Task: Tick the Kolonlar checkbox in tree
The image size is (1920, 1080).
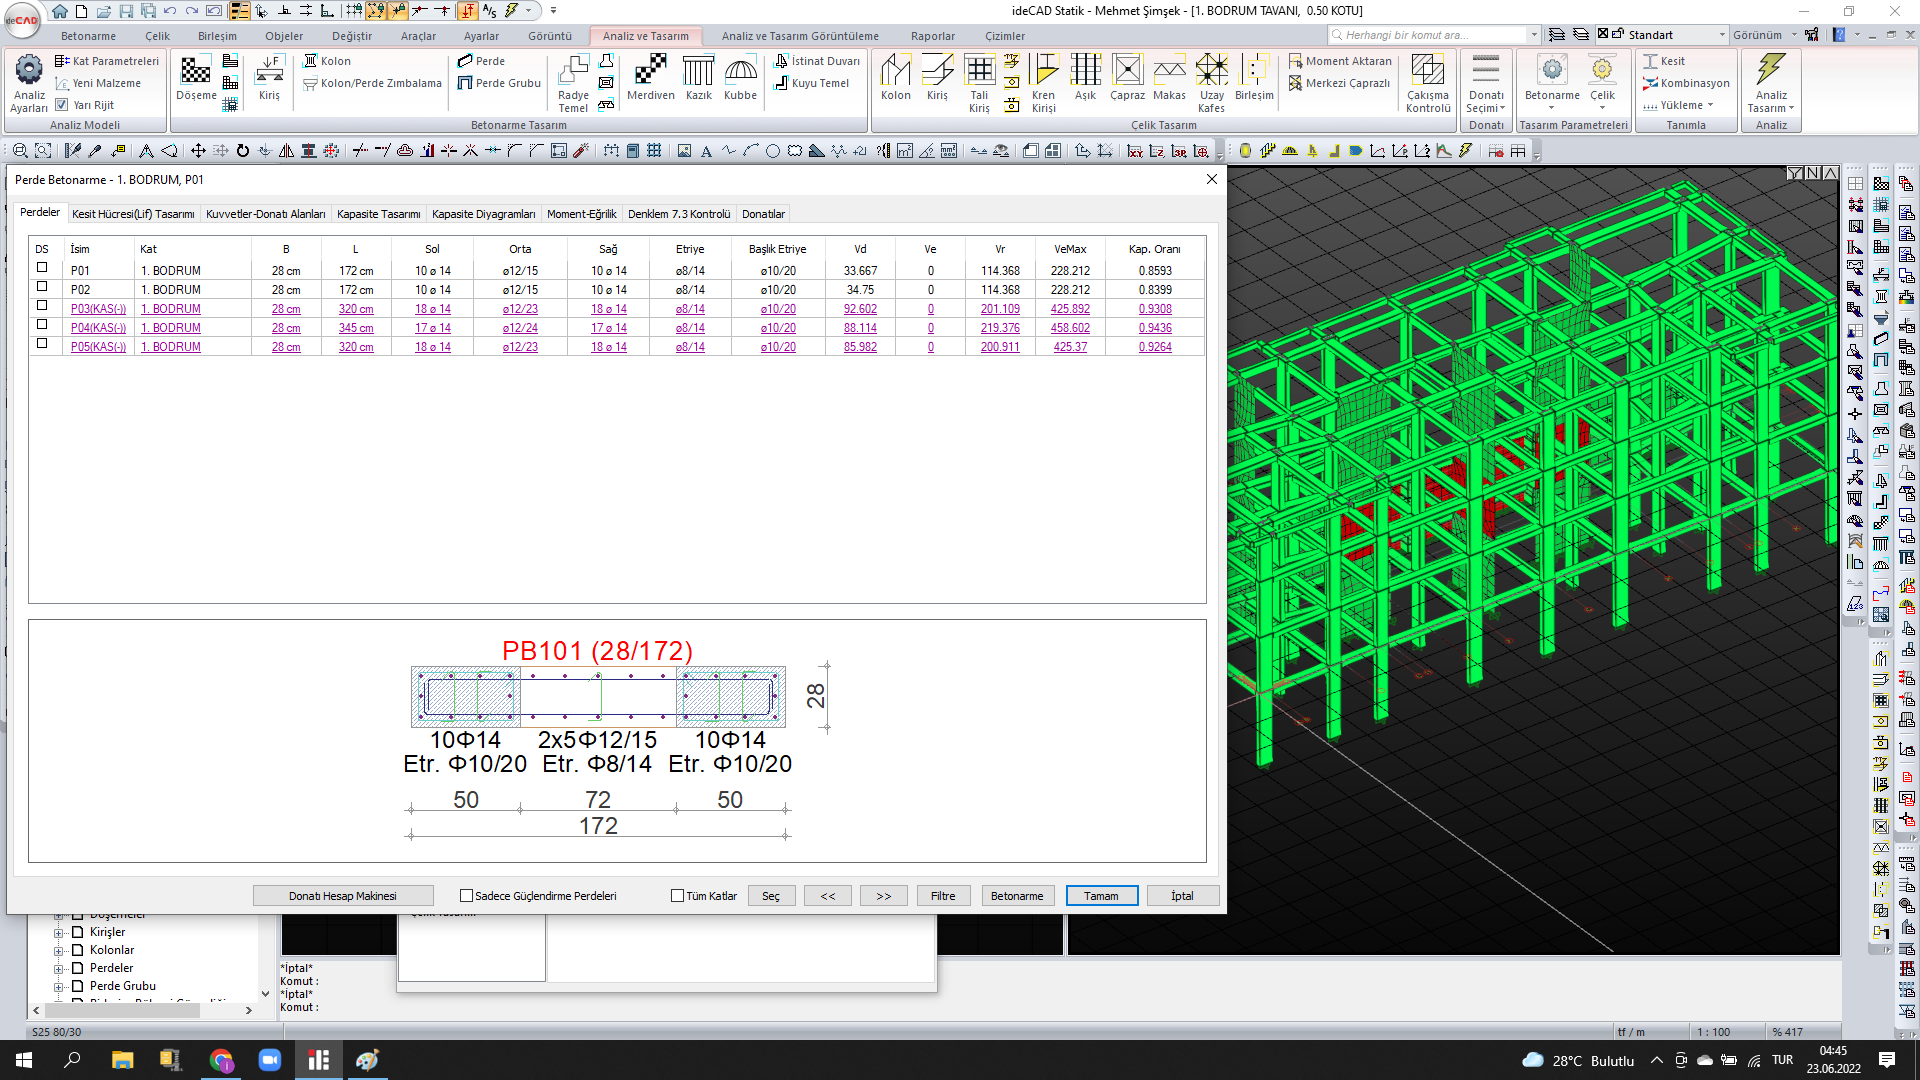Action: [77, 950]
